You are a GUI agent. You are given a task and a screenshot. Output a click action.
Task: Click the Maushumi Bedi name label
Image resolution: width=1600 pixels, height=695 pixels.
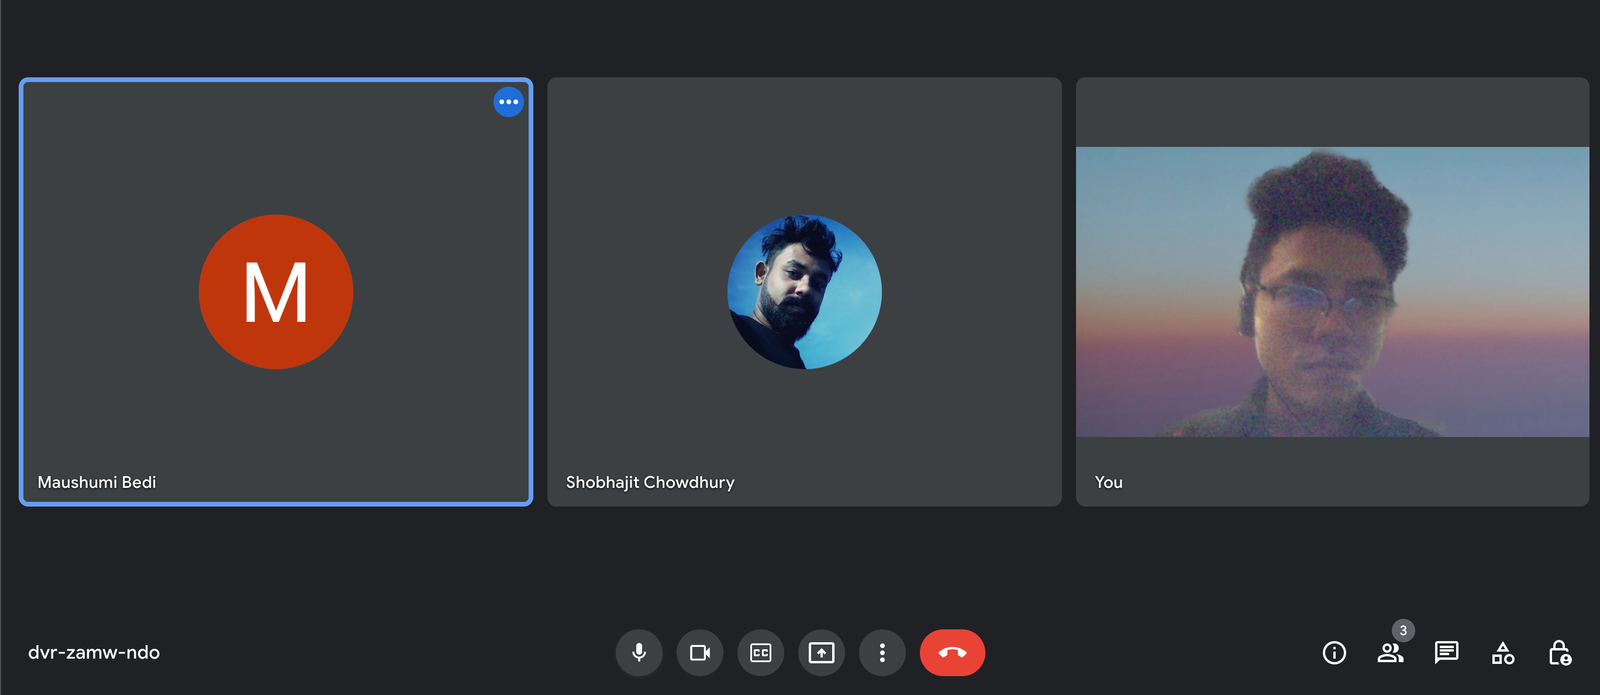(x=97, y=482)
